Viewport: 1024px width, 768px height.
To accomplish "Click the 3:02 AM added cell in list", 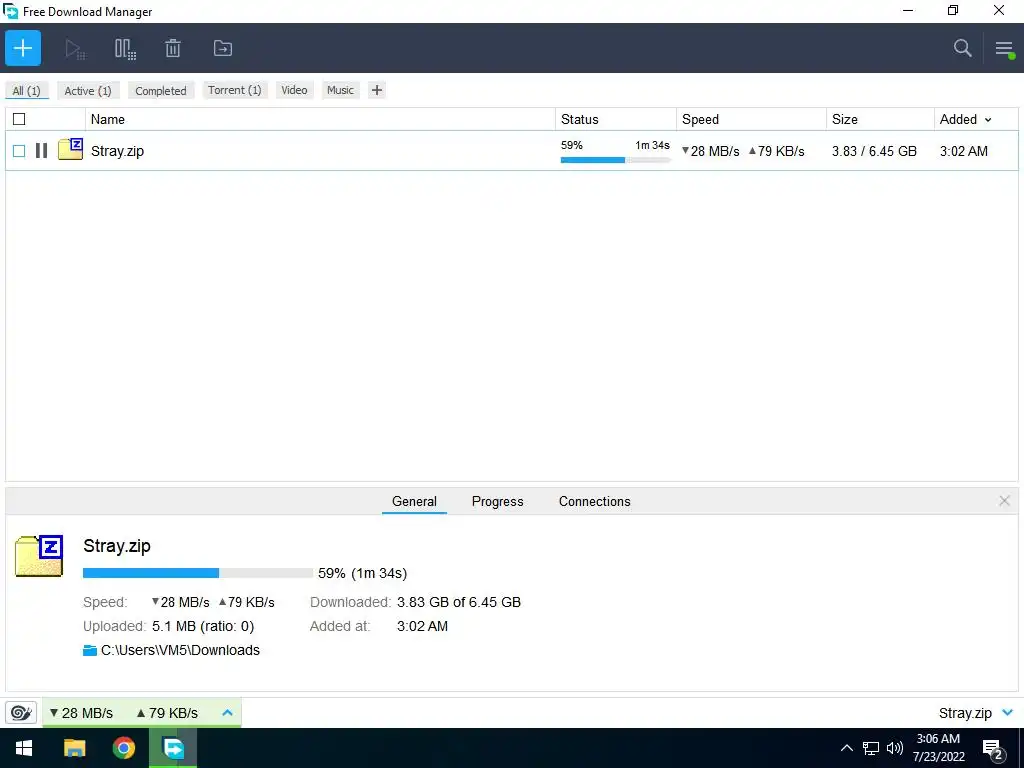I will [963, 151].
